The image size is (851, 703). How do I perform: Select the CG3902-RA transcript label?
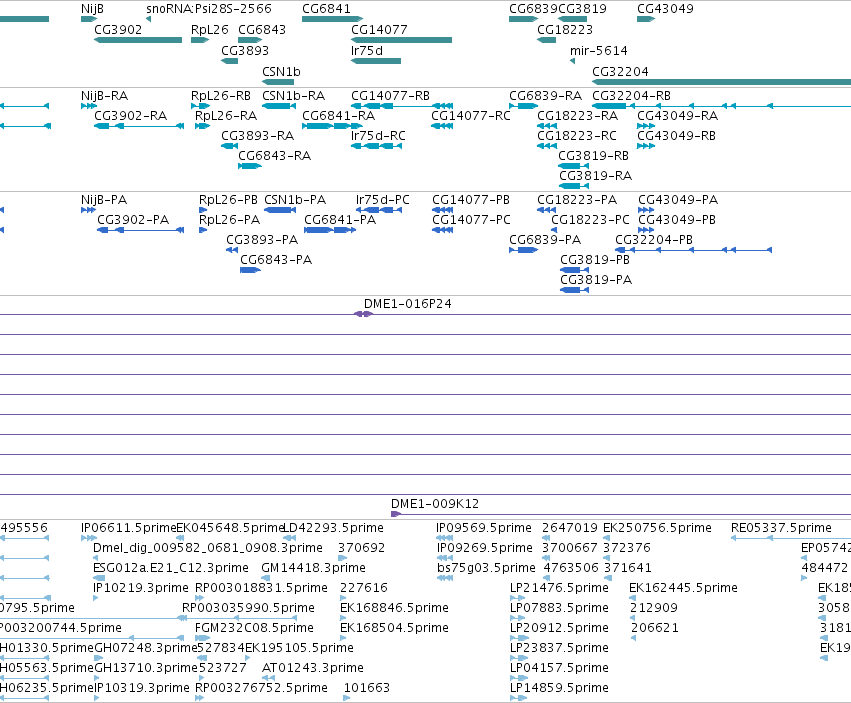click(131, 116)
